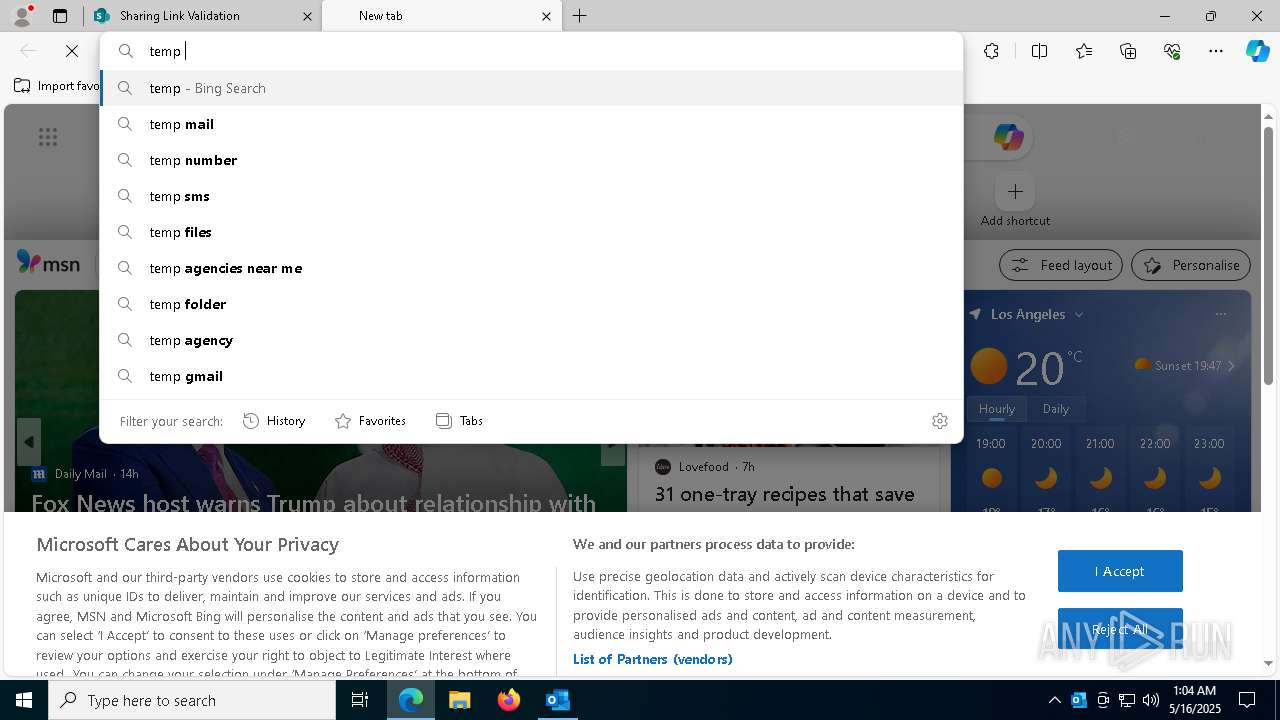Choose 'temp agency' suggestion
The image size is (1280, 720).
tap(531, 340)
